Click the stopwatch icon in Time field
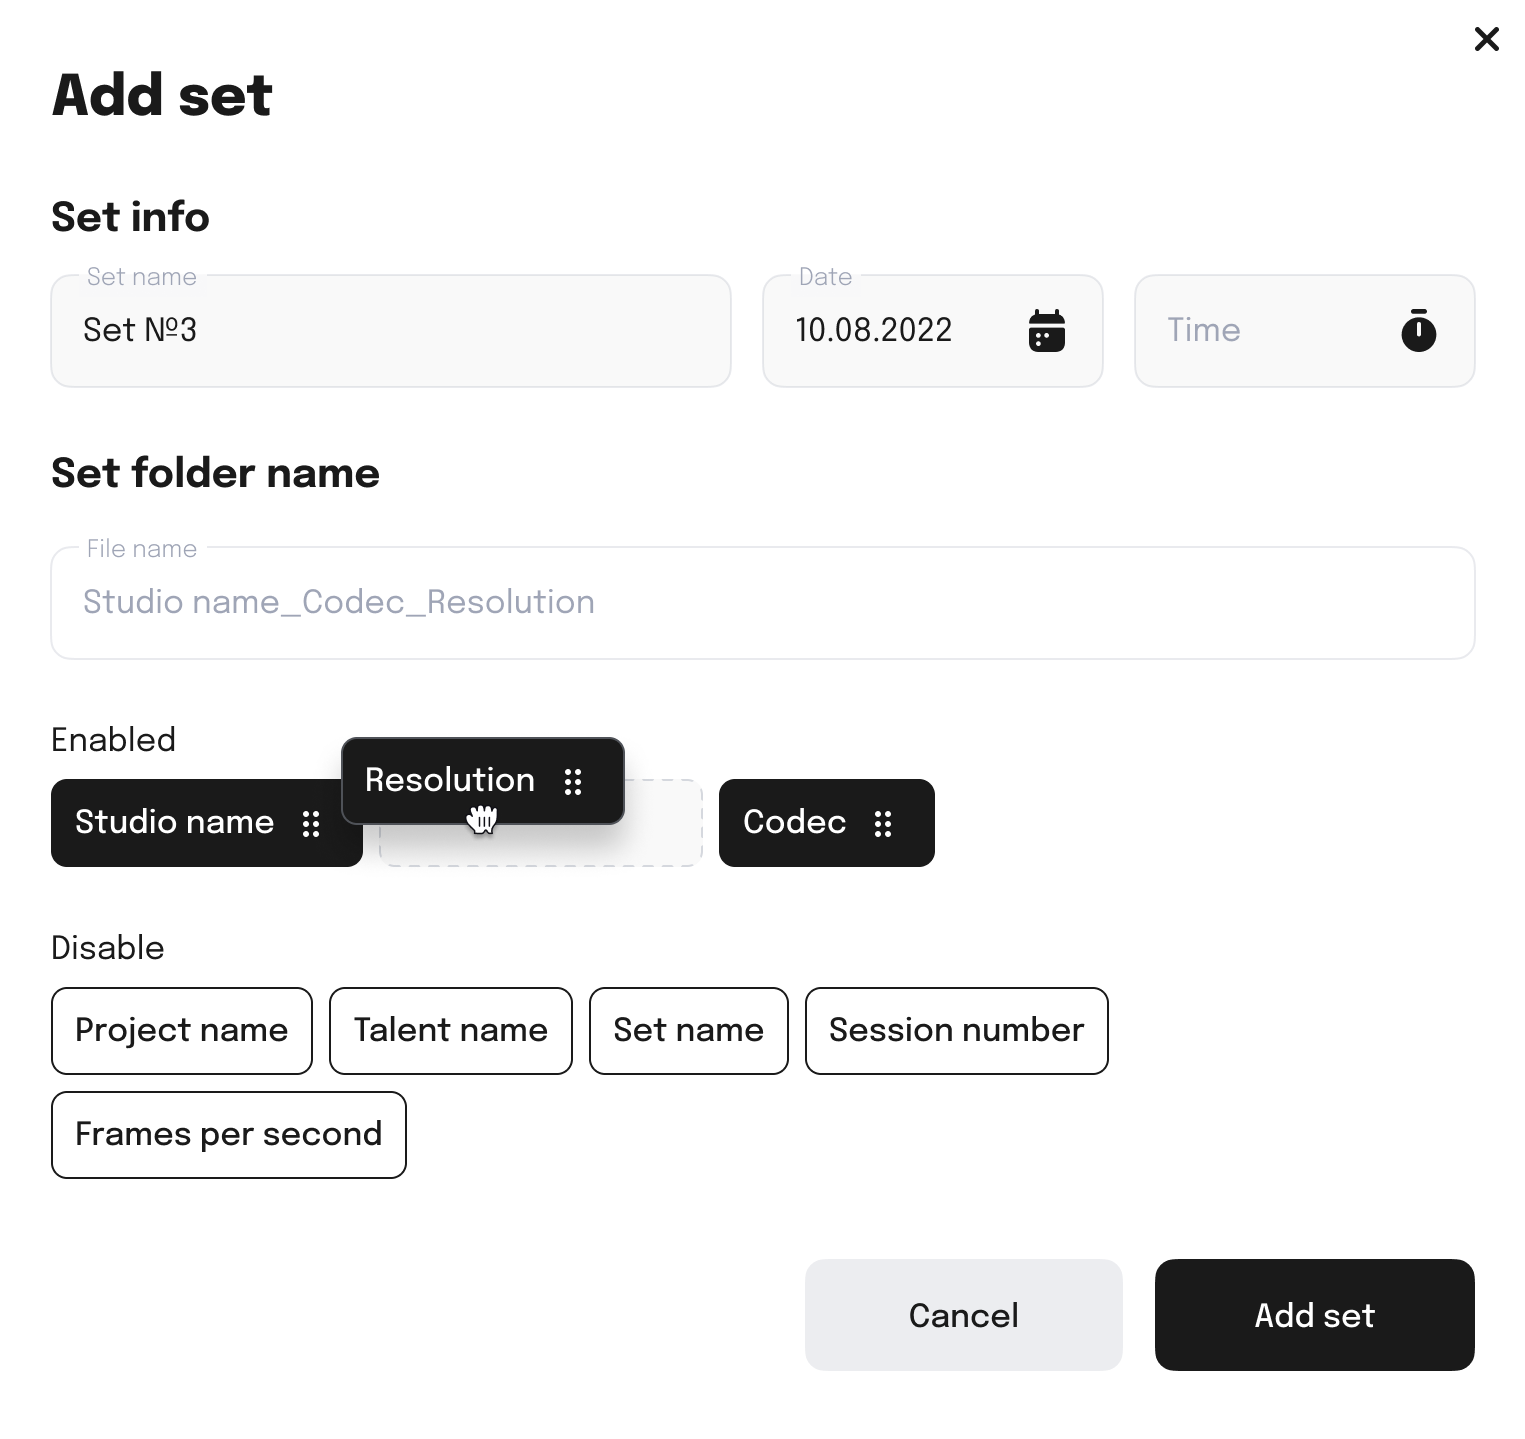The image size is (1525, 1439). (1418, 331)
